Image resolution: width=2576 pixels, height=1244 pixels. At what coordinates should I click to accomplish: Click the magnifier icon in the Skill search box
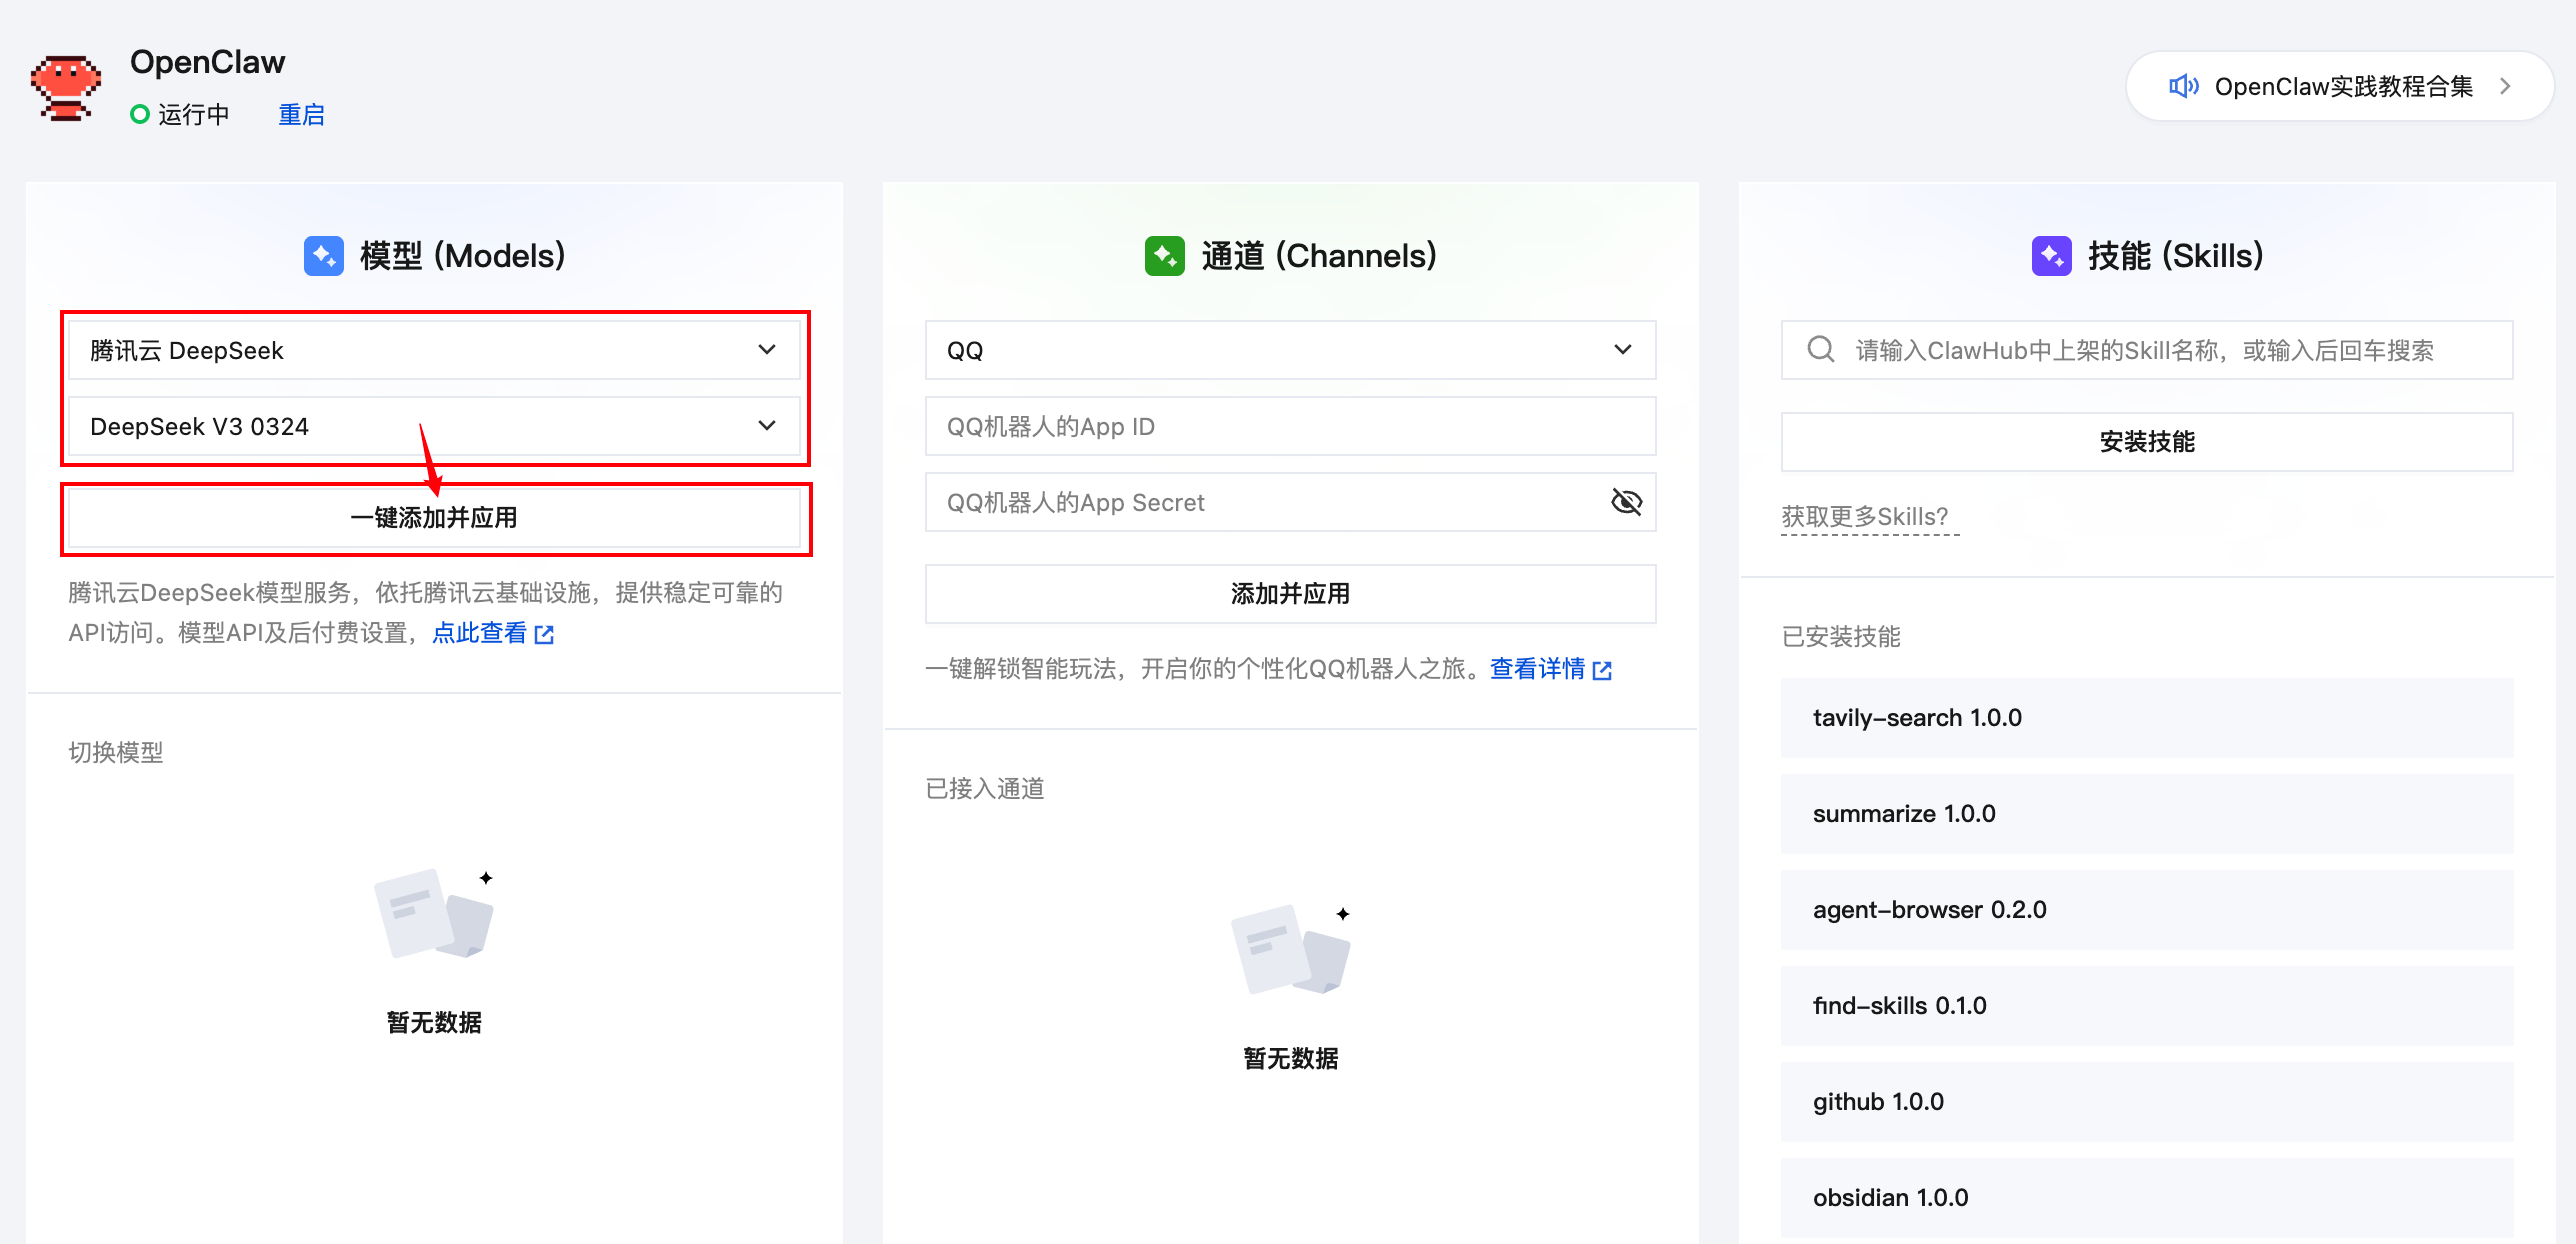1820,349
